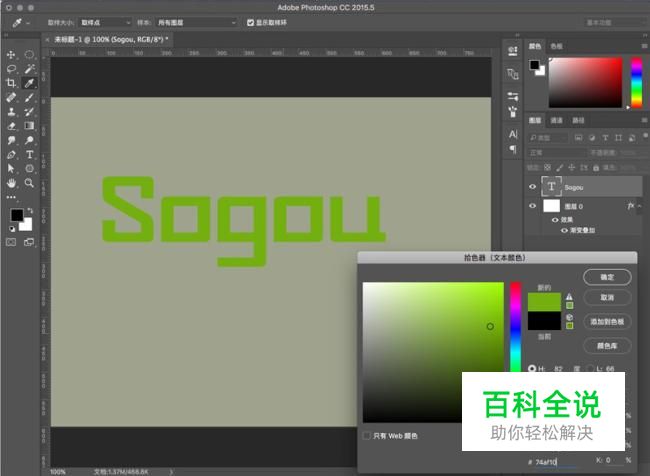The width and height of the screenshot is (650, 476).
Task: Select the Dodge tool
Action: [x=29, y=140]
